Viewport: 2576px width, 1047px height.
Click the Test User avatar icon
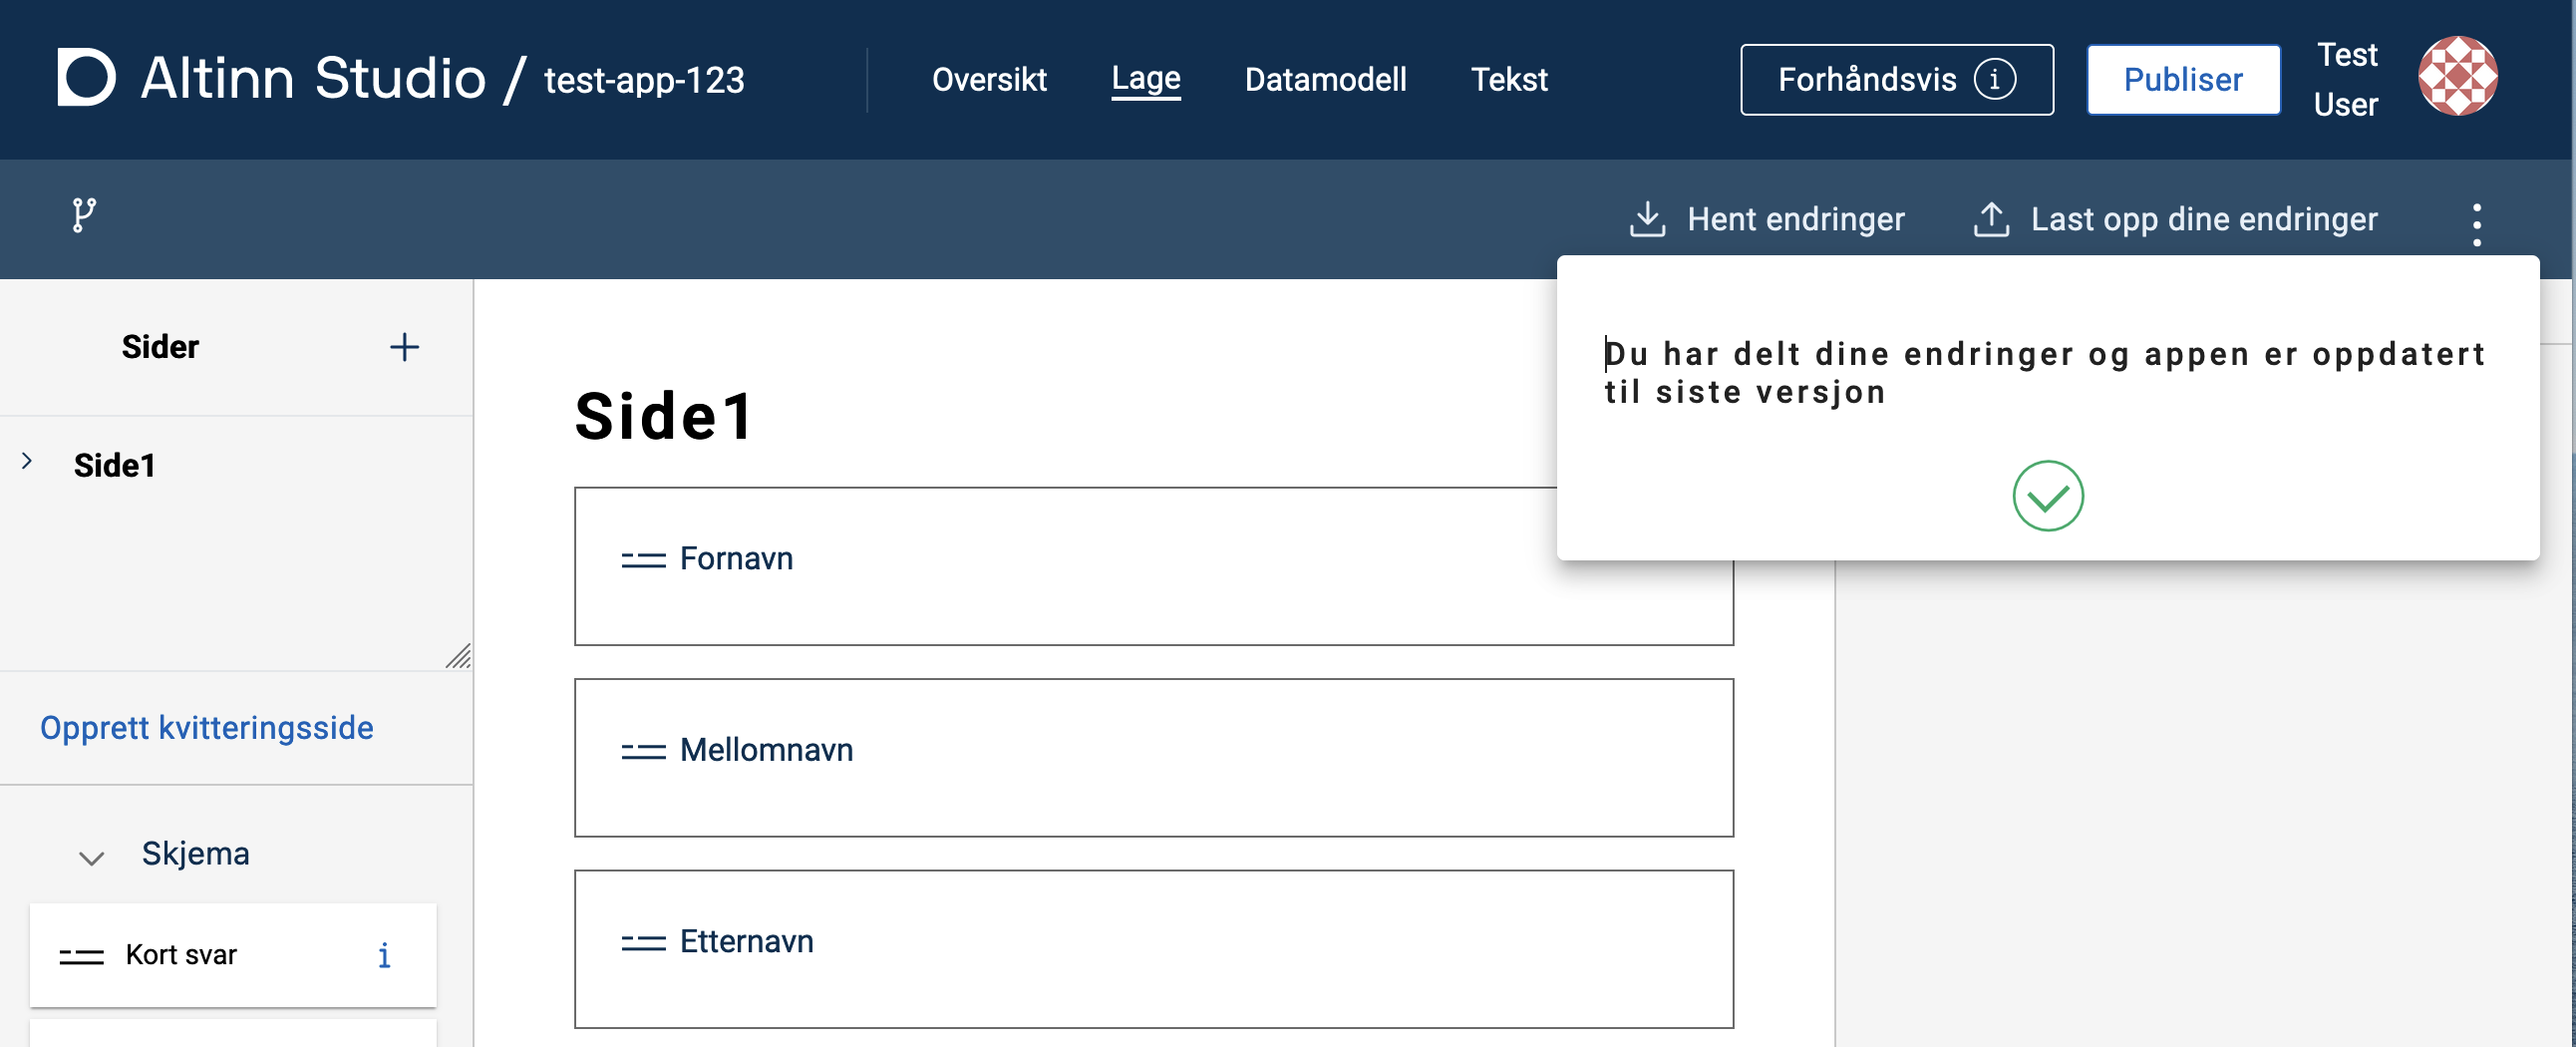[2457, 77]
